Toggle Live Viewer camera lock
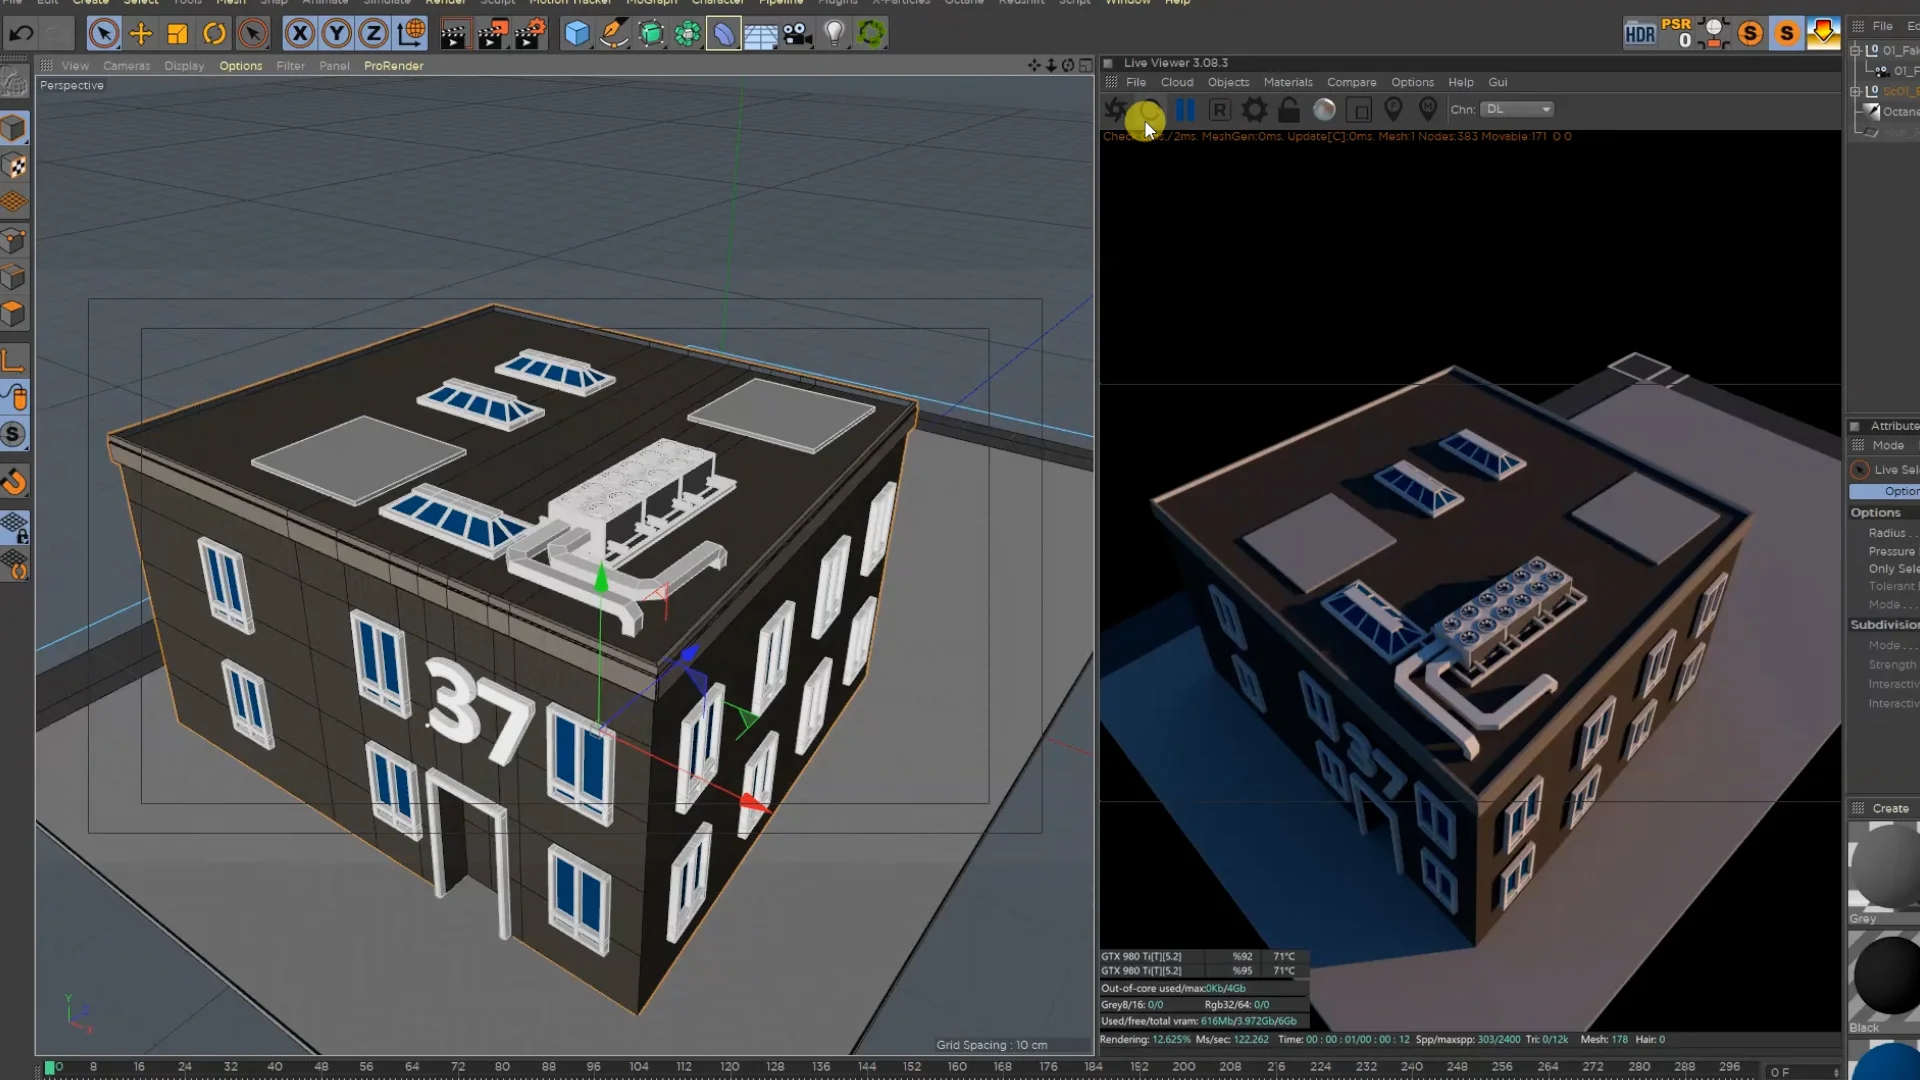This screenshot has height=1080, width=1920. click(x=1289, y=110)
